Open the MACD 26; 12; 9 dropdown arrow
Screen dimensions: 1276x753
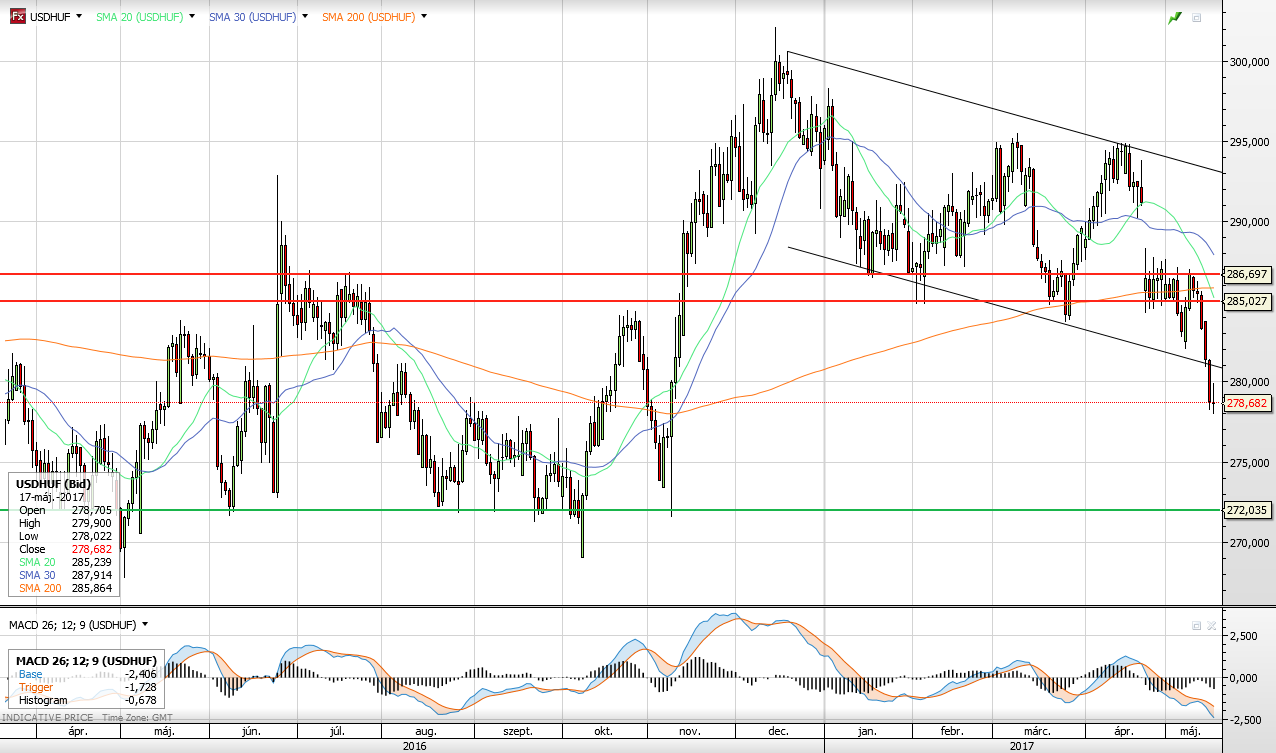tap(145, 624)
